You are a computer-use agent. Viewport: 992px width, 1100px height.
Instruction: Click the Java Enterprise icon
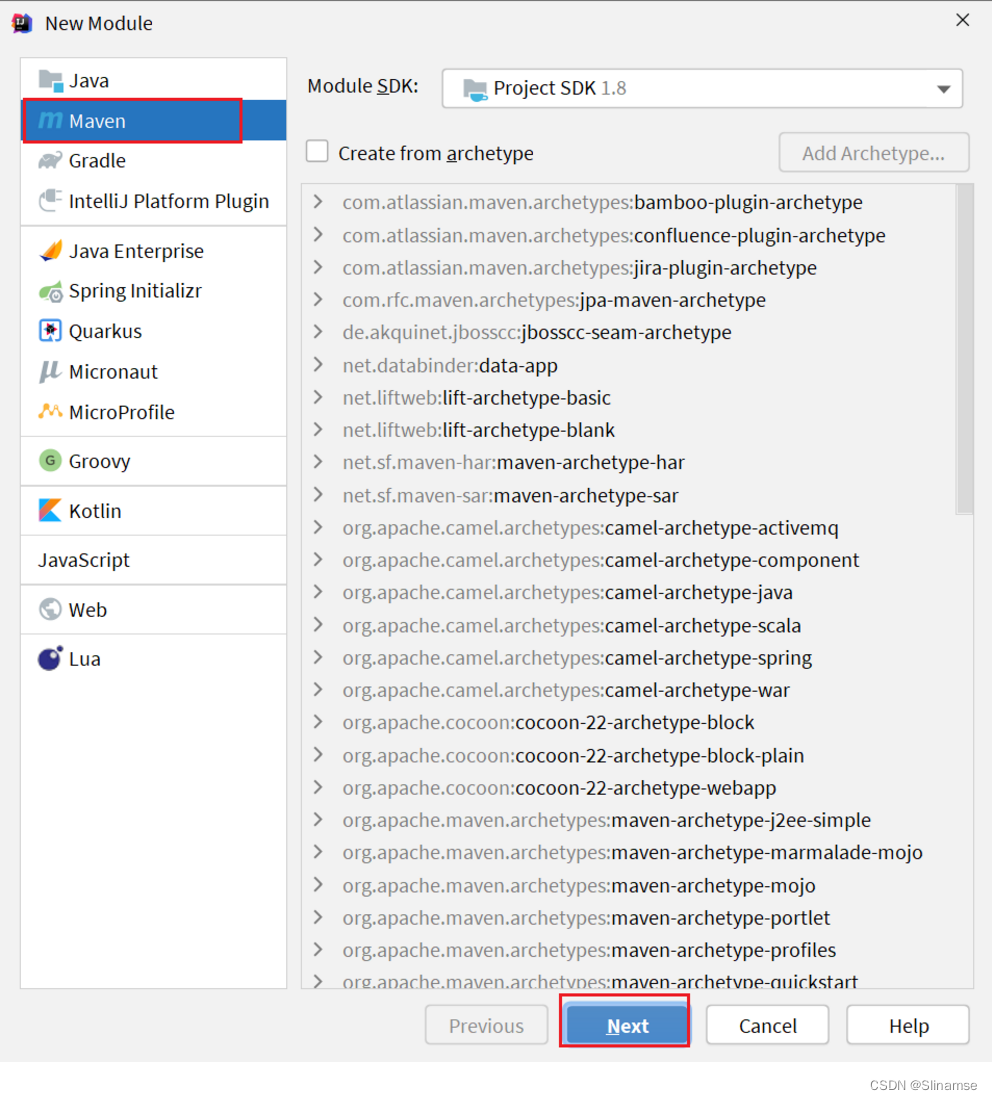50,250
